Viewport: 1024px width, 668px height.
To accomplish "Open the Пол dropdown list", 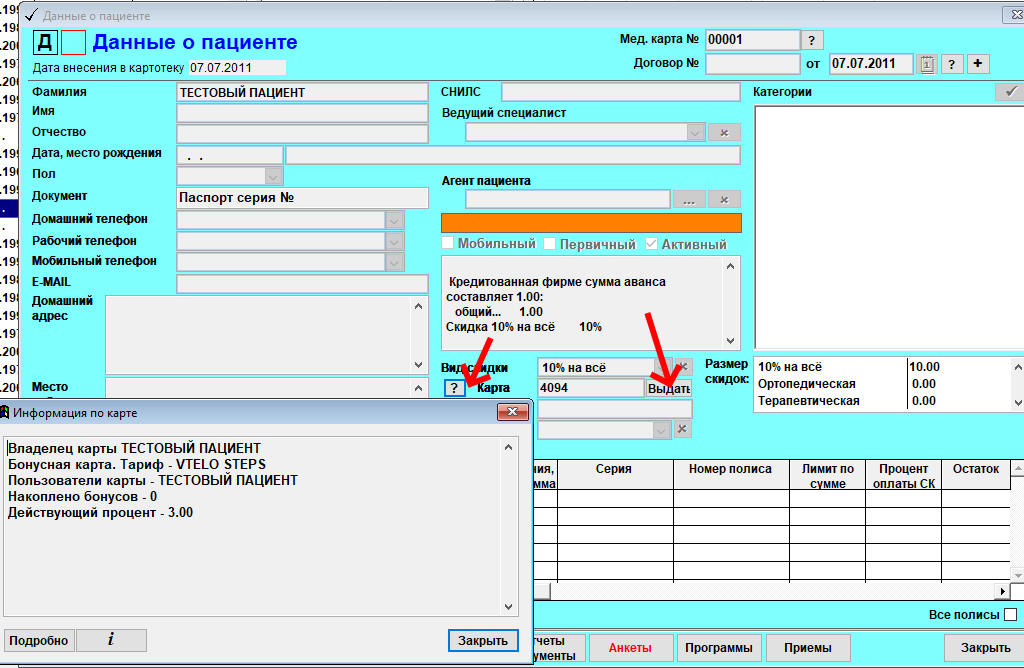I will coord(273,176).
